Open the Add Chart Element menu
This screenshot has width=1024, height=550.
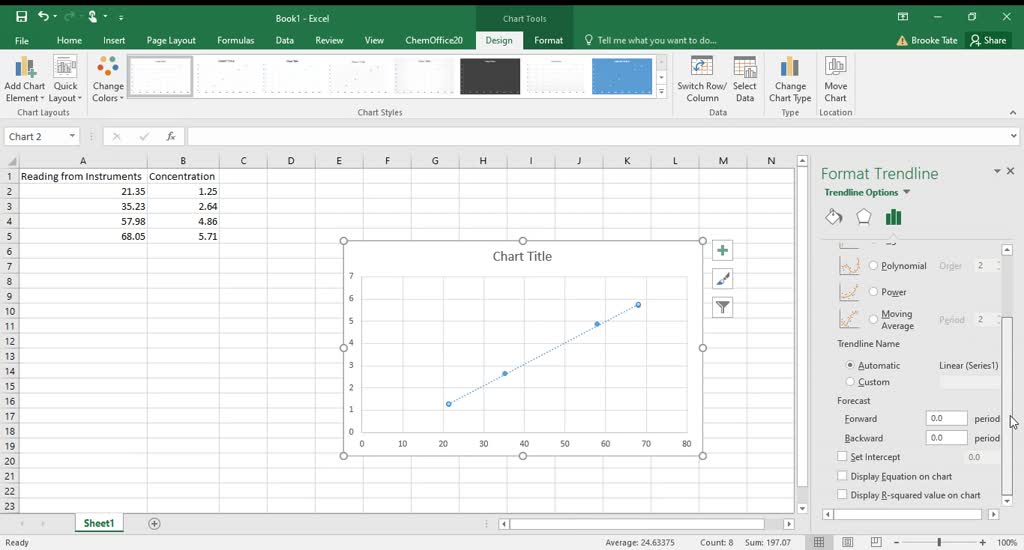pyautogui.click(x=24, y=80)
